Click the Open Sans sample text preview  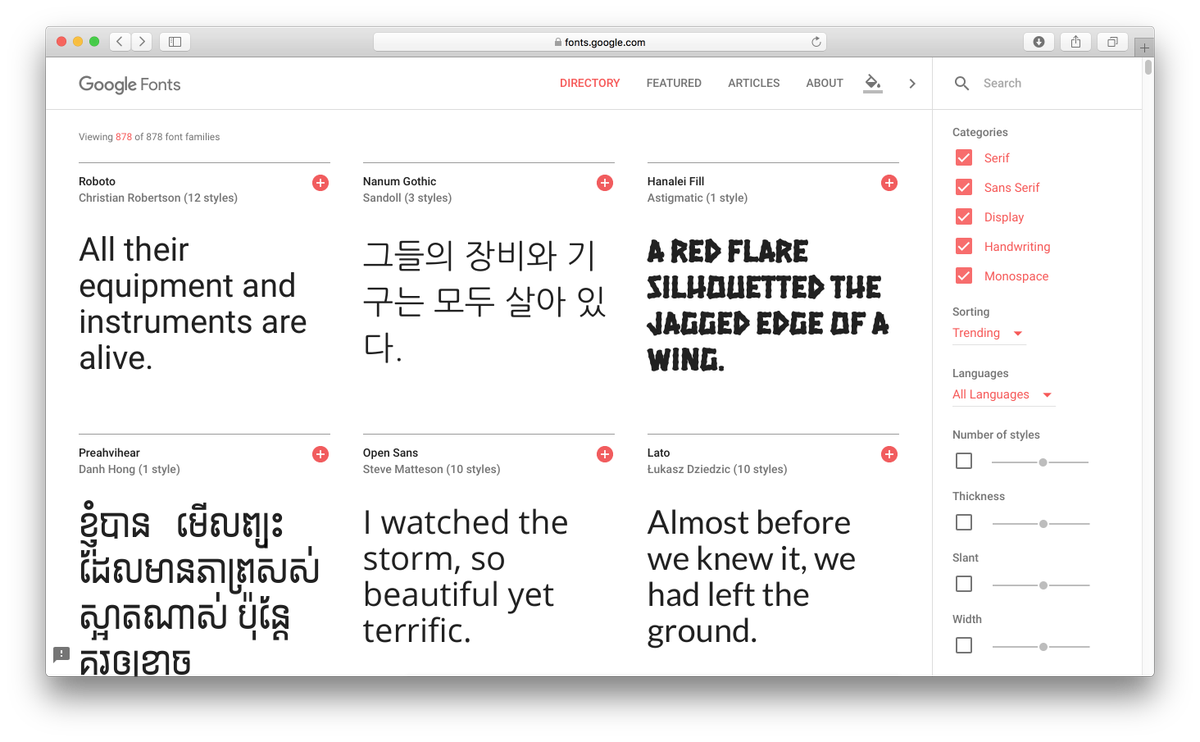point(465,577)
